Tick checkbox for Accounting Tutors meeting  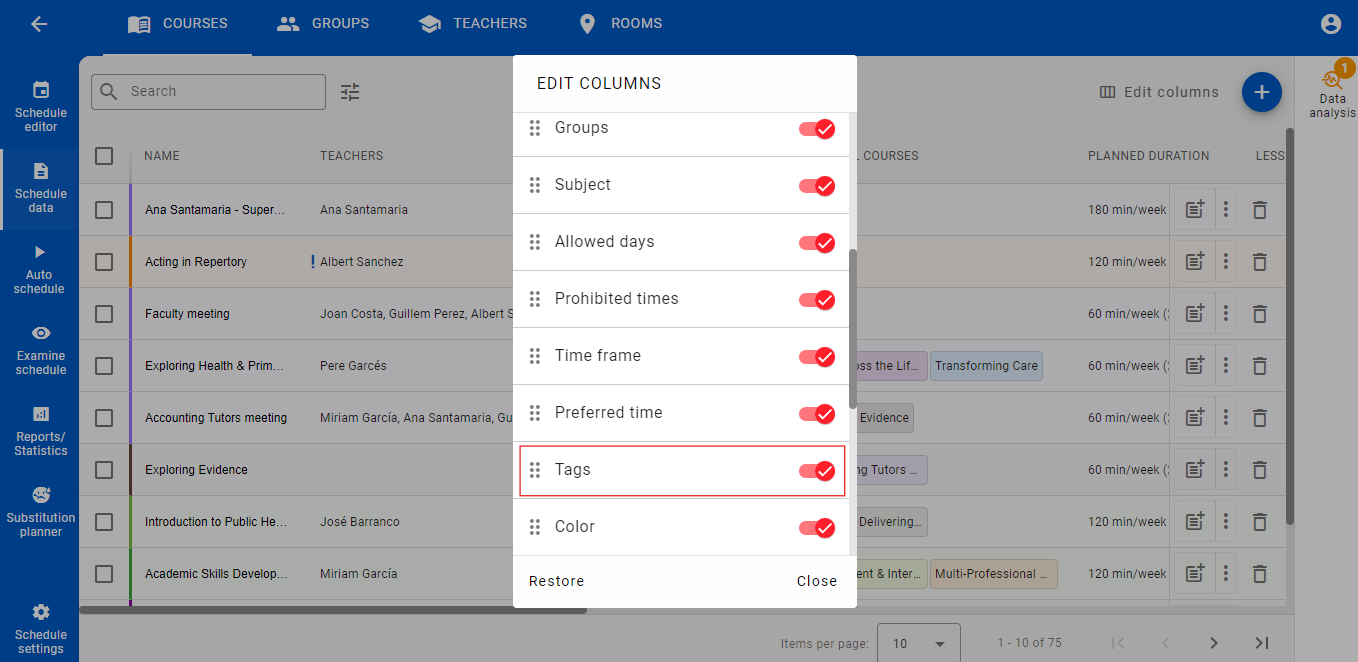coord(104,418)
